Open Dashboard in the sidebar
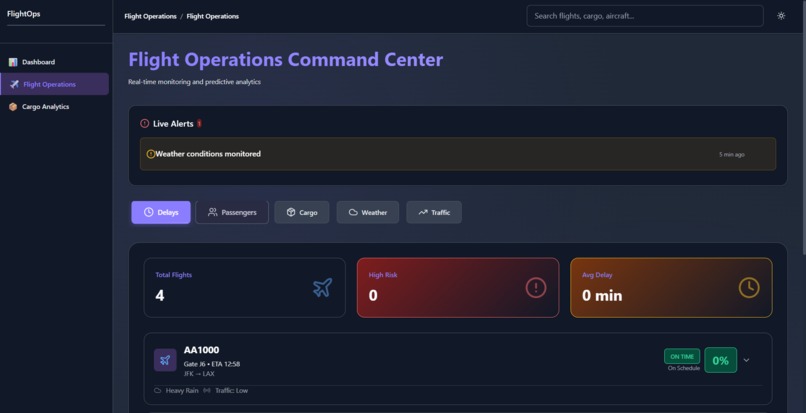Image resolution: width=806 pixels, height=413 pixels. (x=54, y=62)
